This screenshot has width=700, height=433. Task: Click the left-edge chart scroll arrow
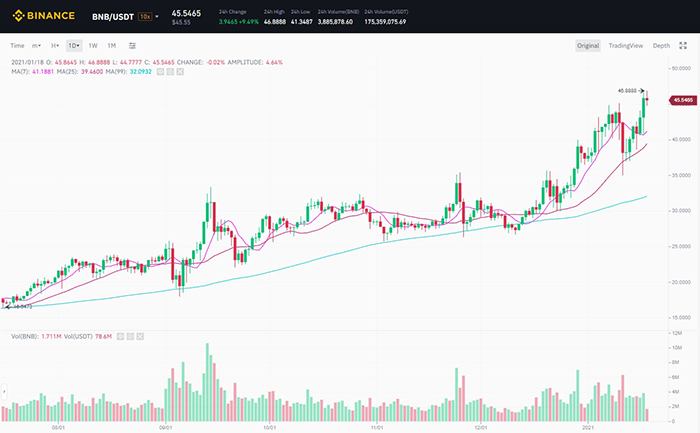tap(4, 388)
